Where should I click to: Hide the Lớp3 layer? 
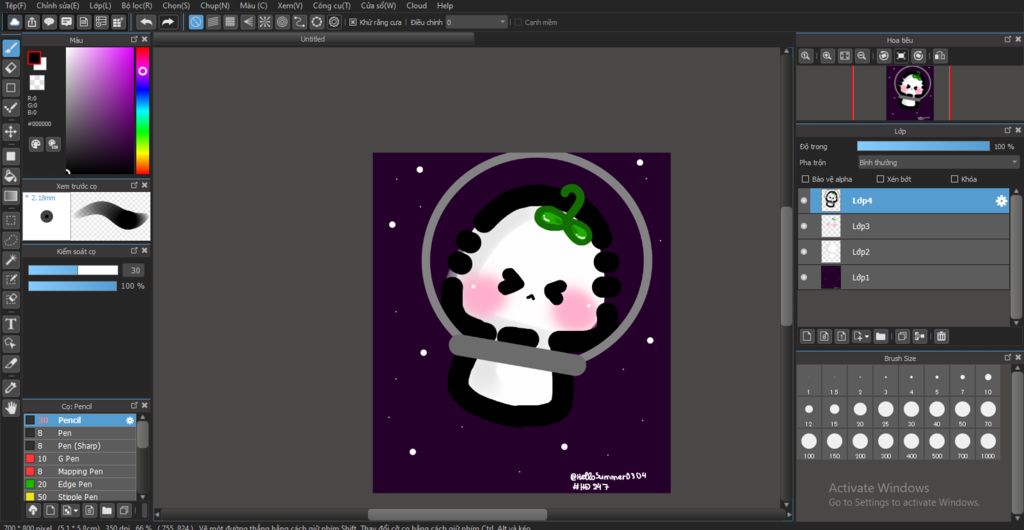(804, 226)
